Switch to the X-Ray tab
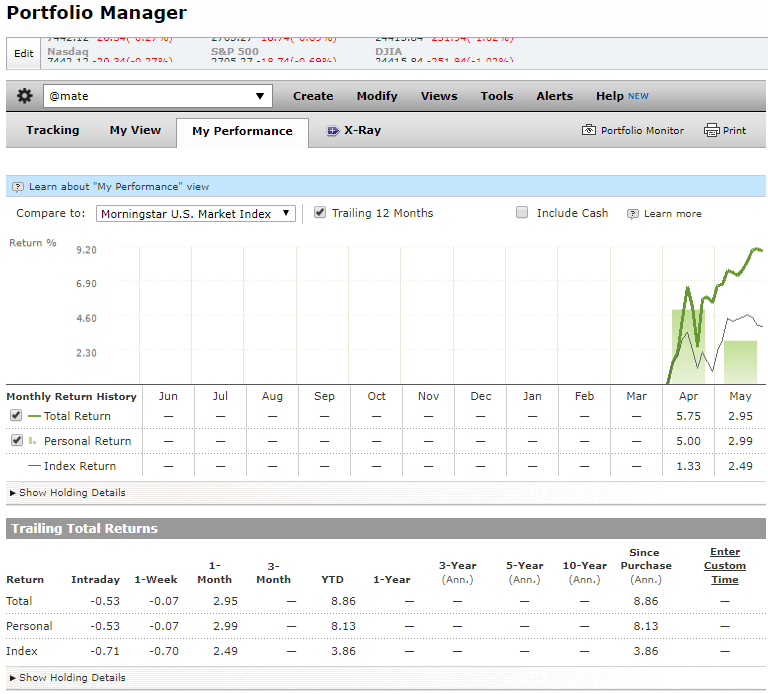This screenshot has width=768, height=694. click(x=354, y=130)
